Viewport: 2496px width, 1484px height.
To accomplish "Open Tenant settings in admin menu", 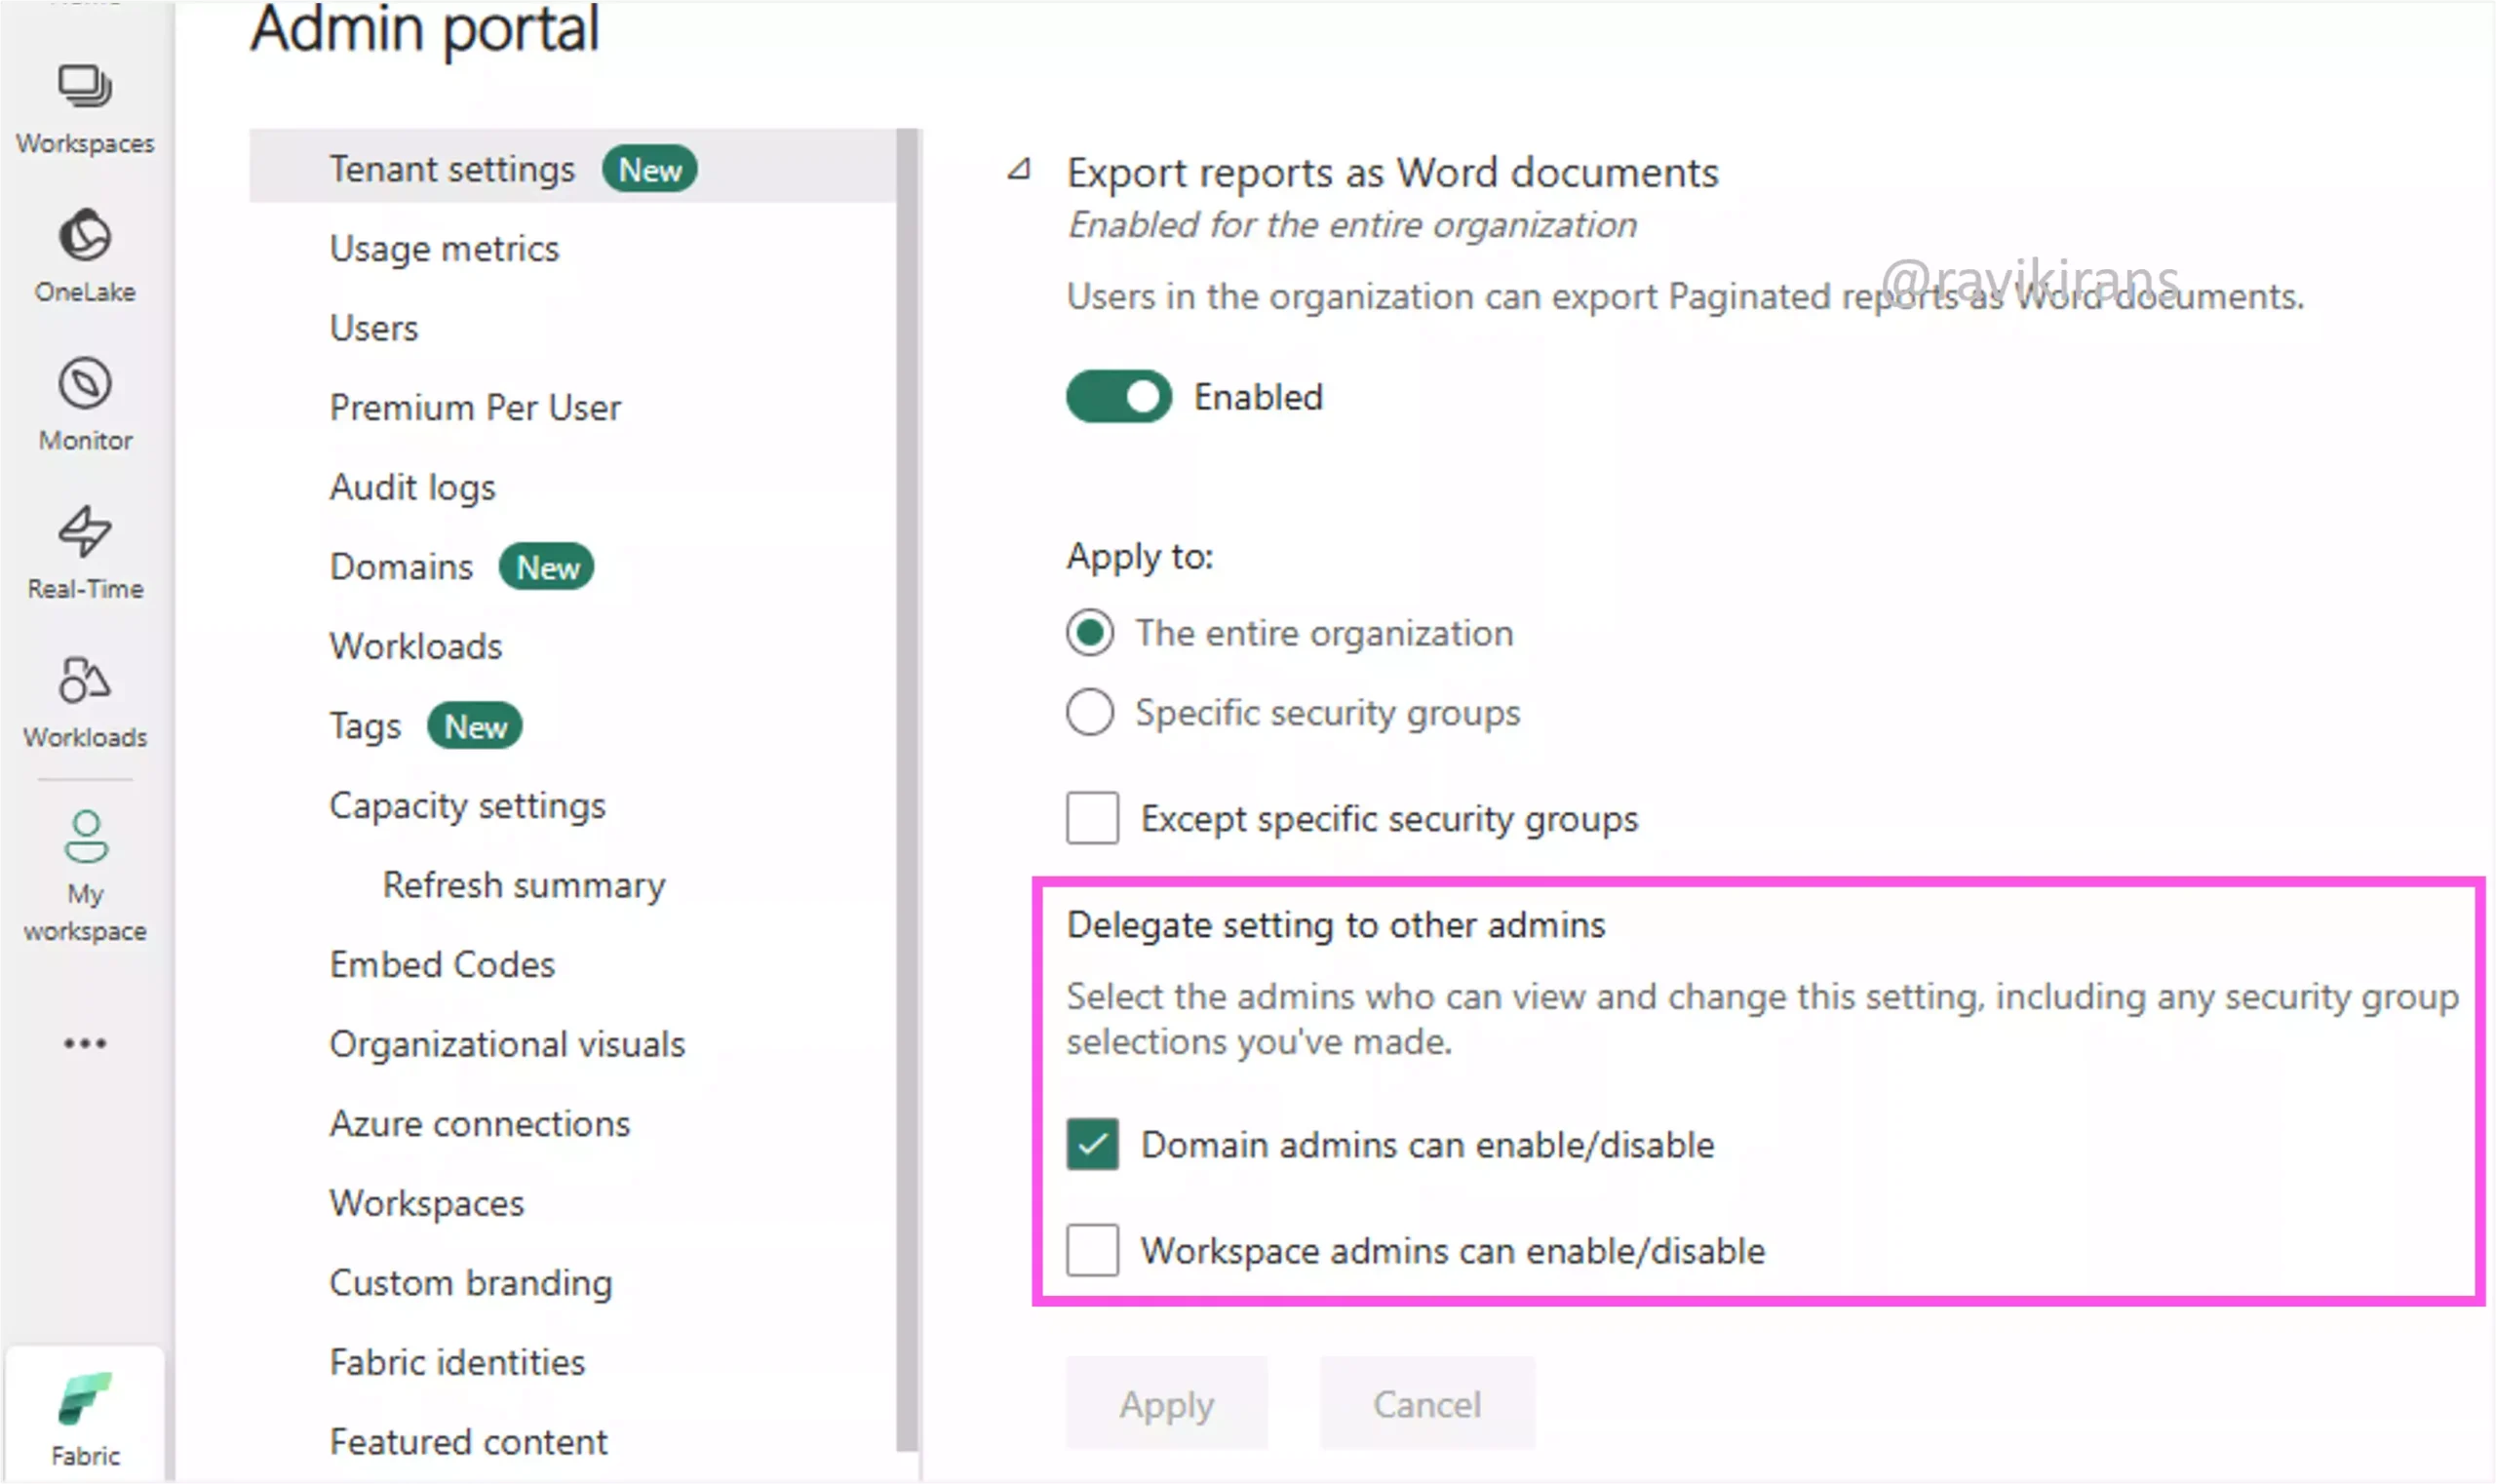I will (x=574, y=168).
